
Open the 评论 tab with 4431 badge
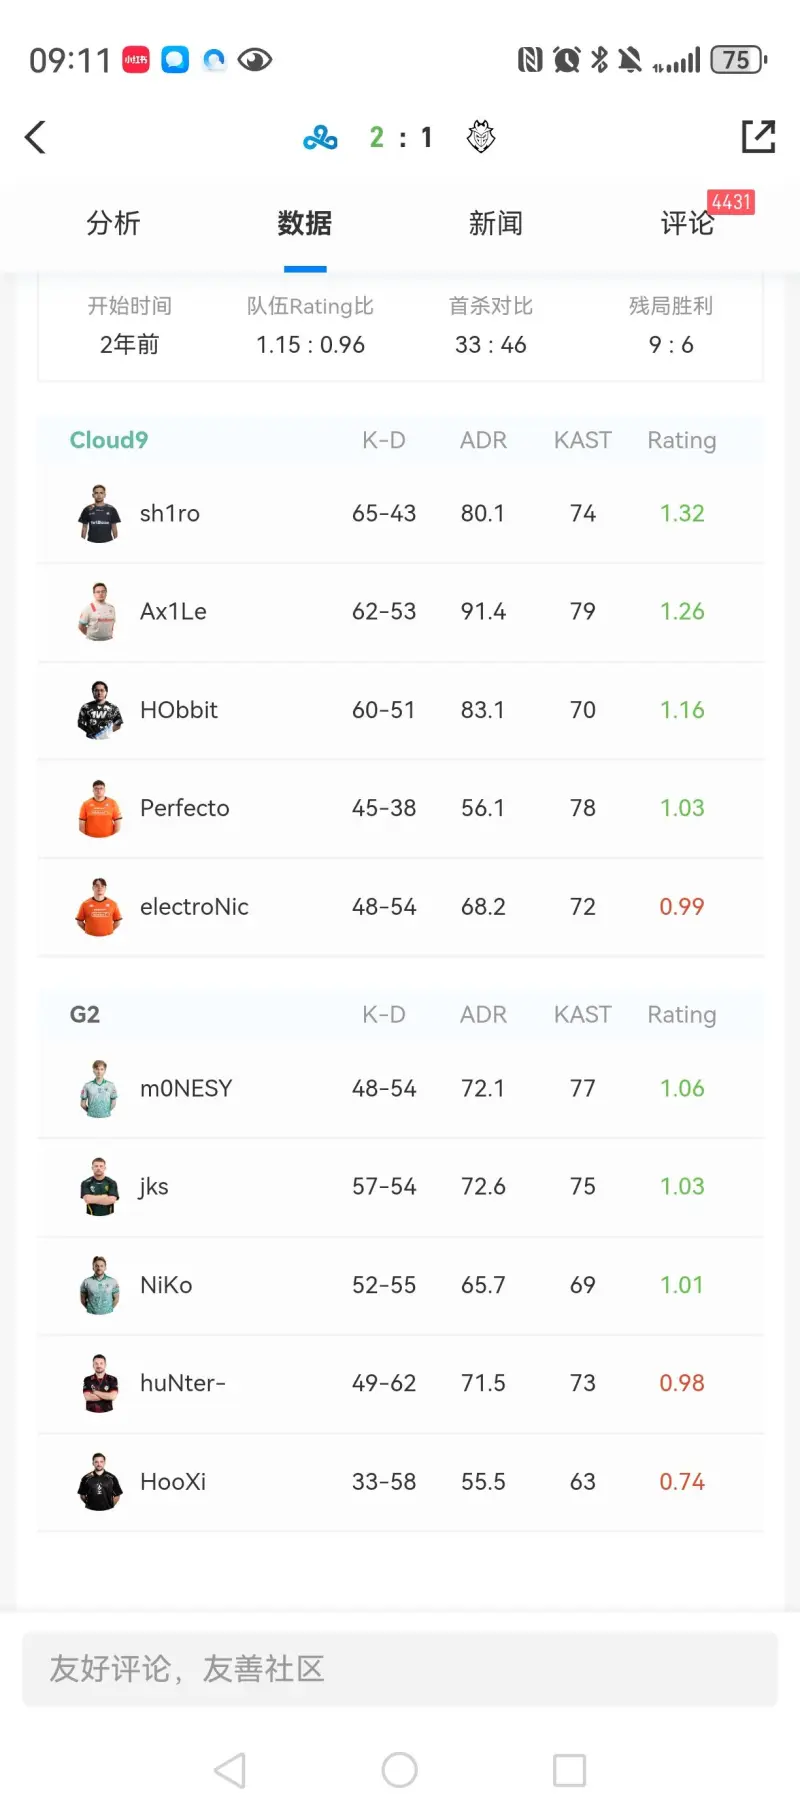pyautogui.click(x=687, y=223)
